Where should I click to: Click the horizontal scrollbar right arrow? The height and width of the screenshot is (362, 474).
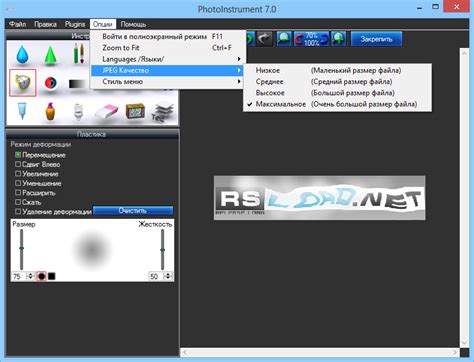pyautogui.click(x=455, y=352)
